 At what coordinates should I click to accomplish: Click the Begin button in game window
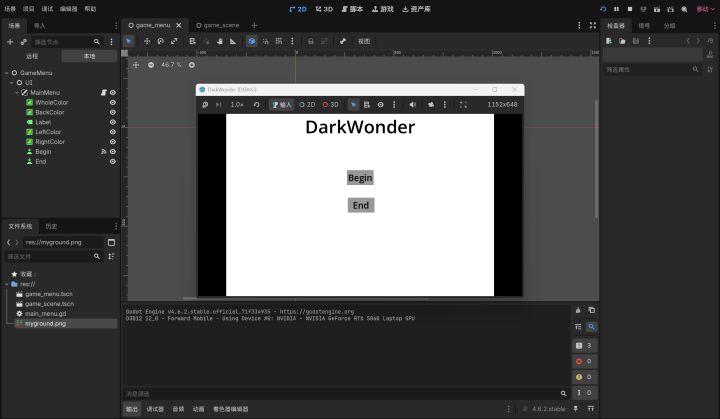pos(360,178)
